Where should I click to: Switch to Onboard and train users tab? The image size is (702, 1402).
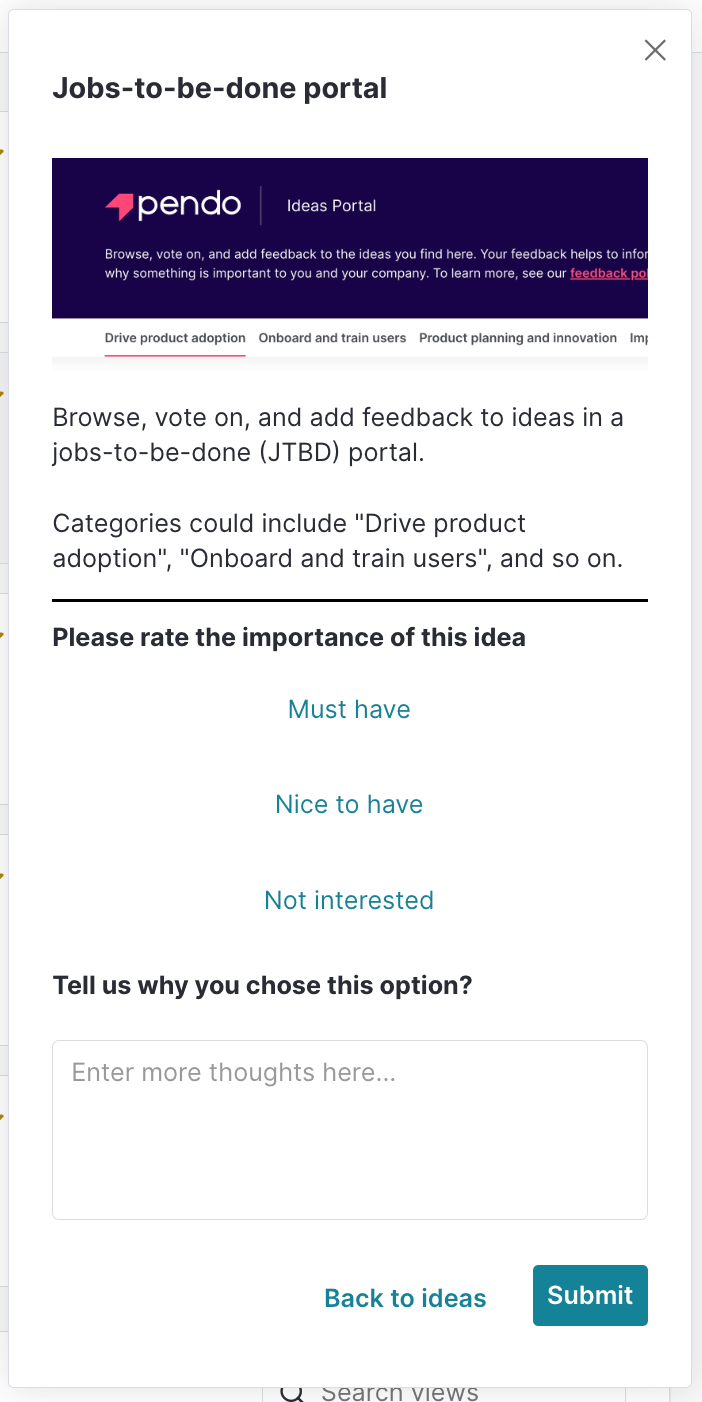[332, 338]
